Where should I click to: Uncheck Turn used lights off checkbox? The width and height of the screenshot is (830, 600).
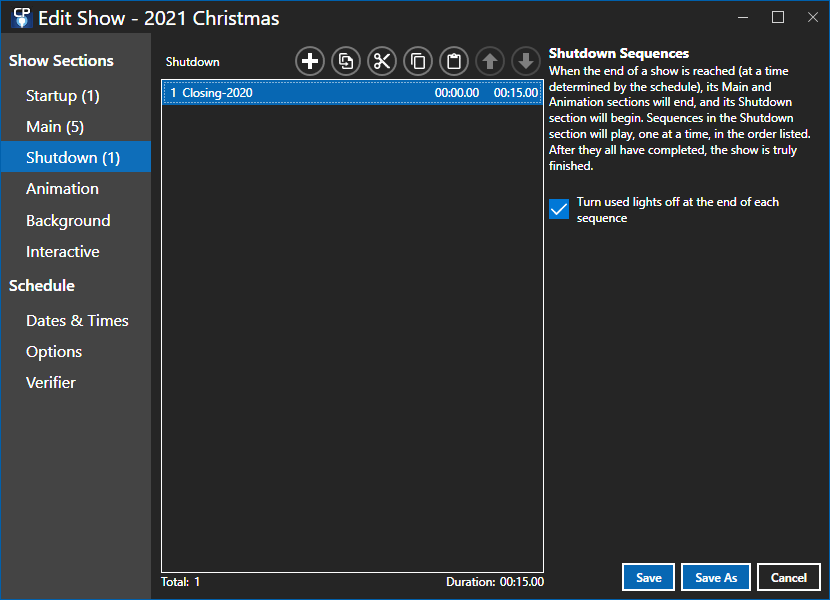click(559, 209)
